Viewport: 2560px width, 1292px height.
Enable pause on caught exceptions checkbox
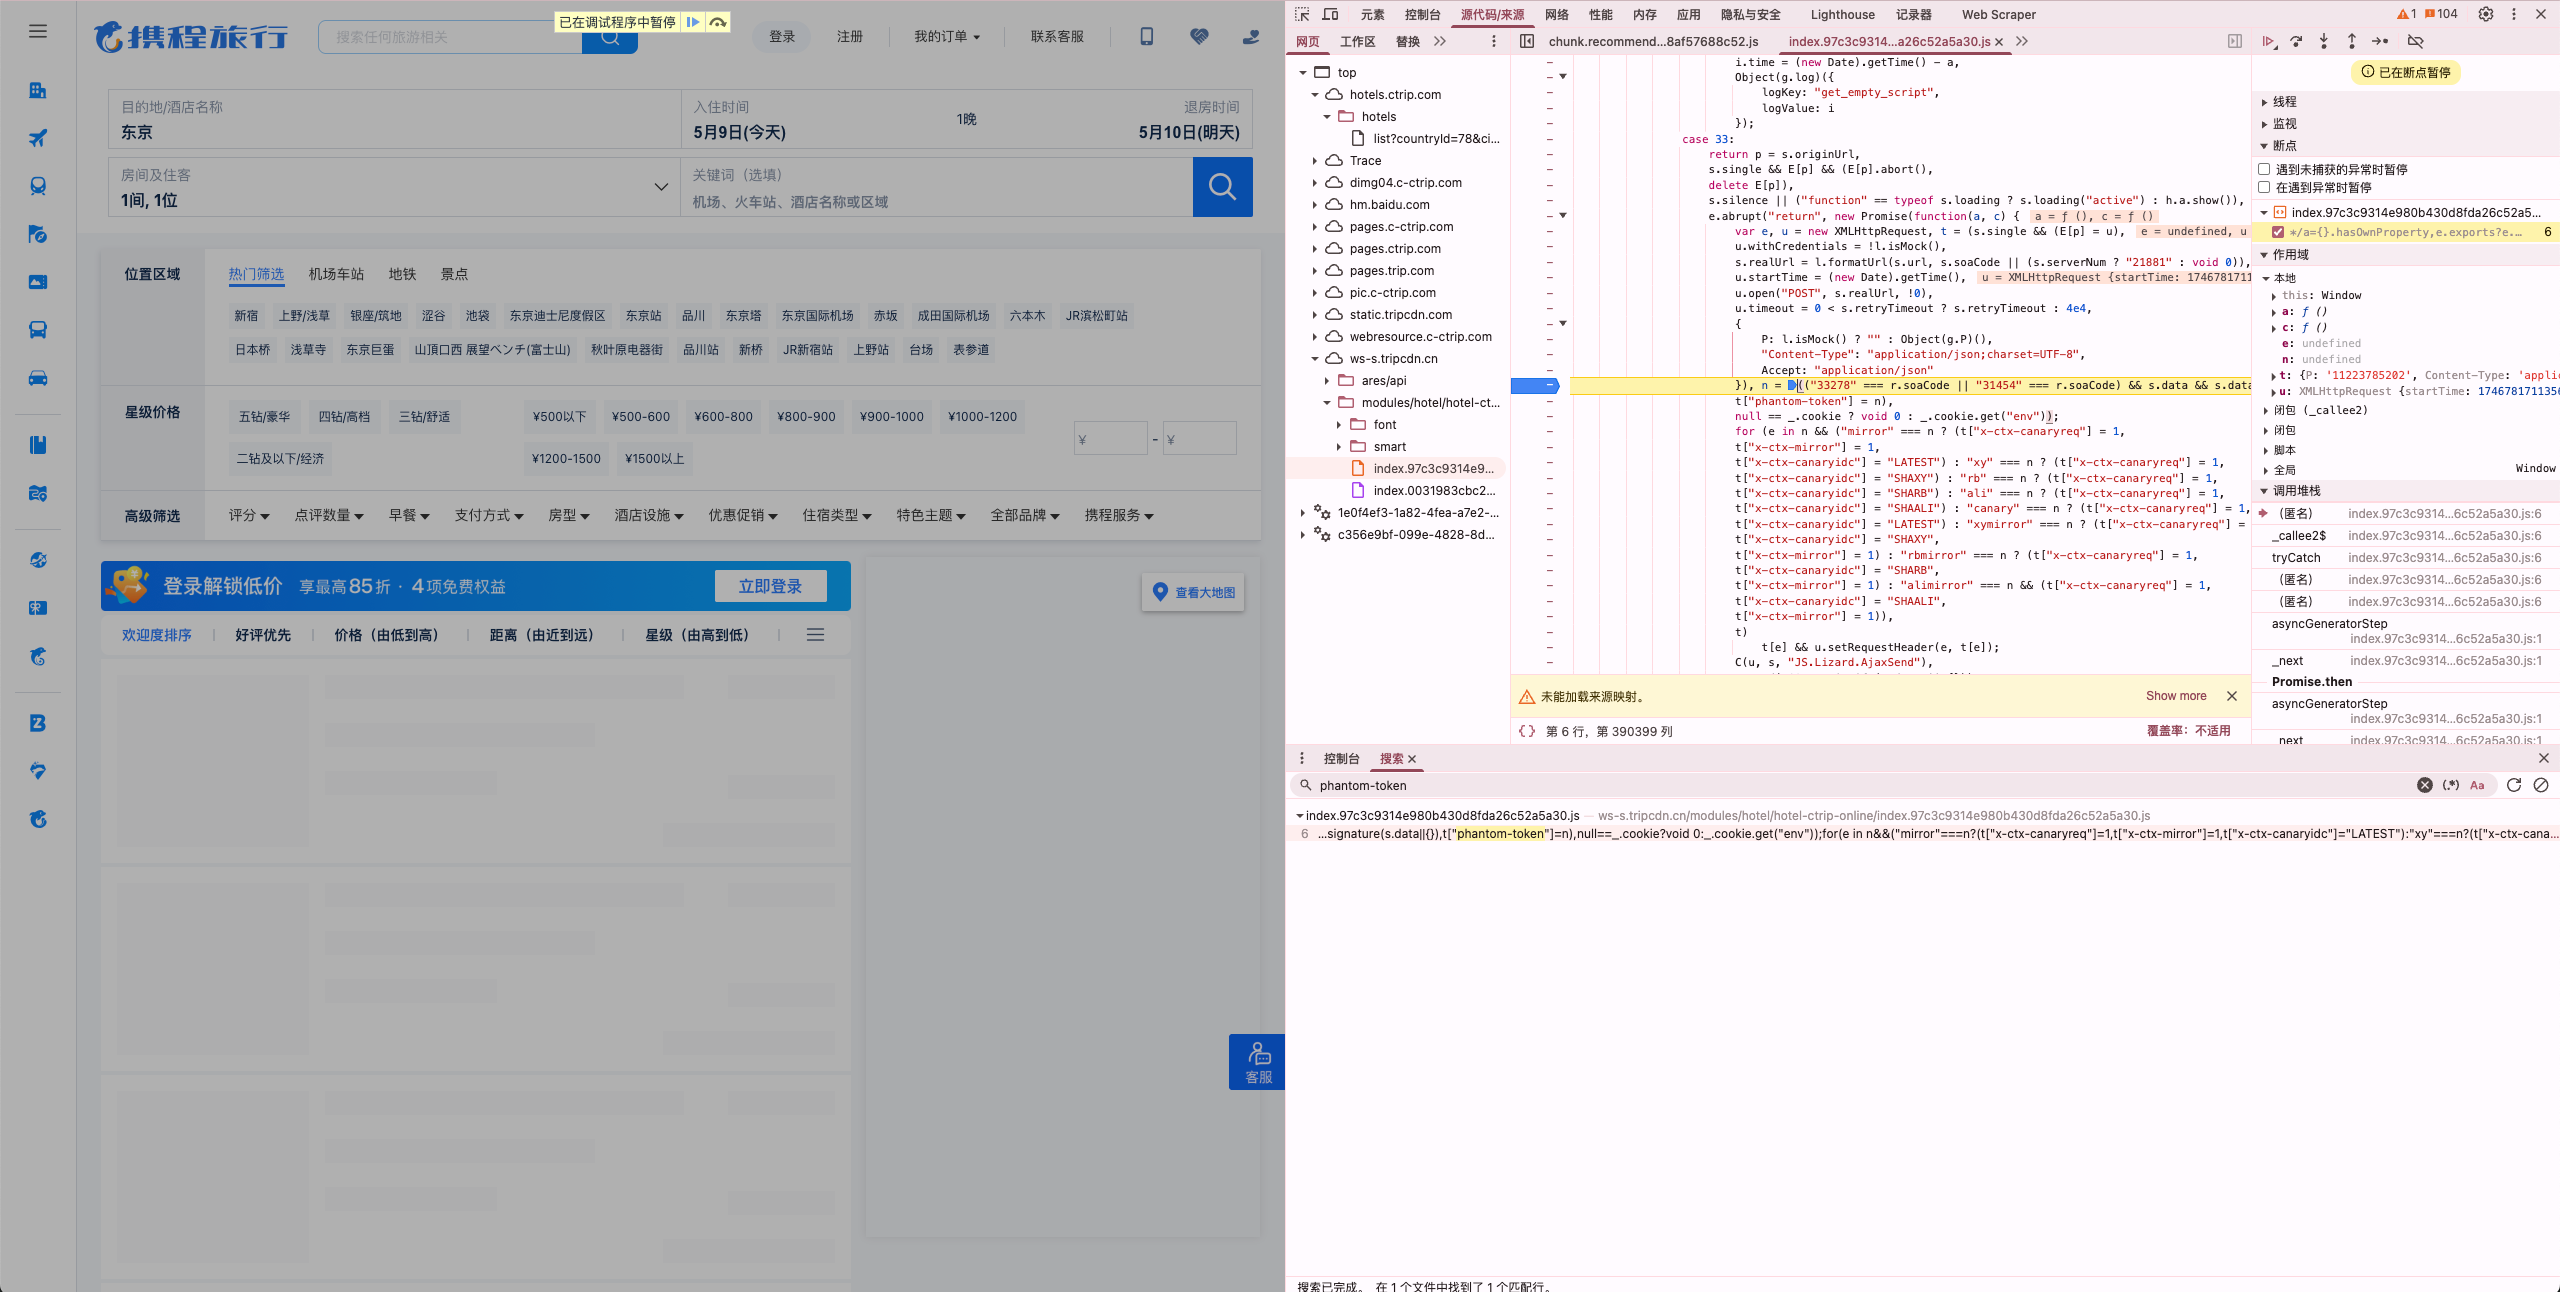click(x=2264, y=187)
